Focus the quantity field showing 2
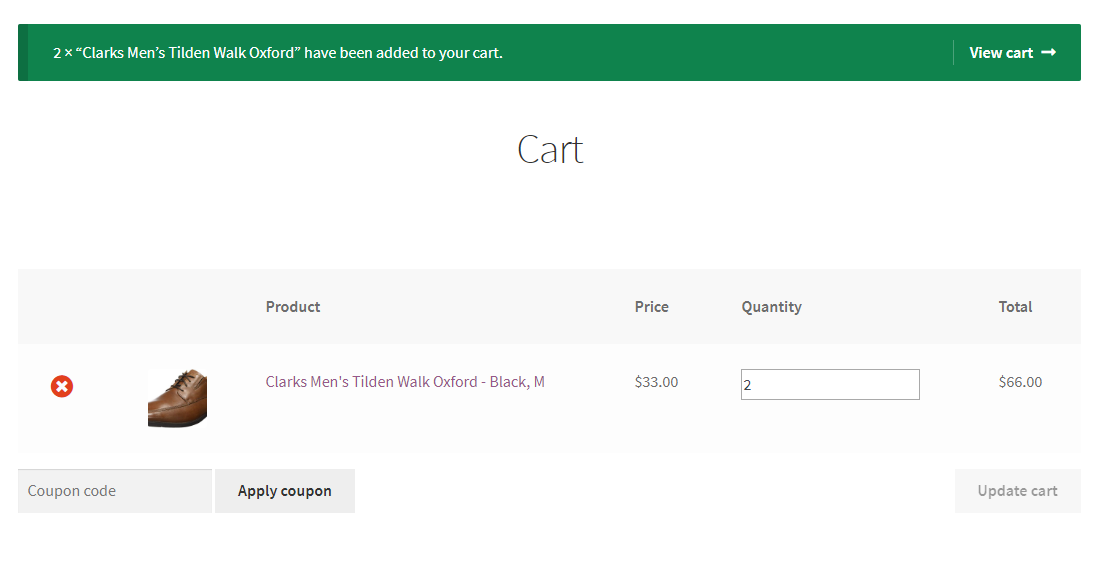Viewport: 1097px width, 563px height. [829, 385]
